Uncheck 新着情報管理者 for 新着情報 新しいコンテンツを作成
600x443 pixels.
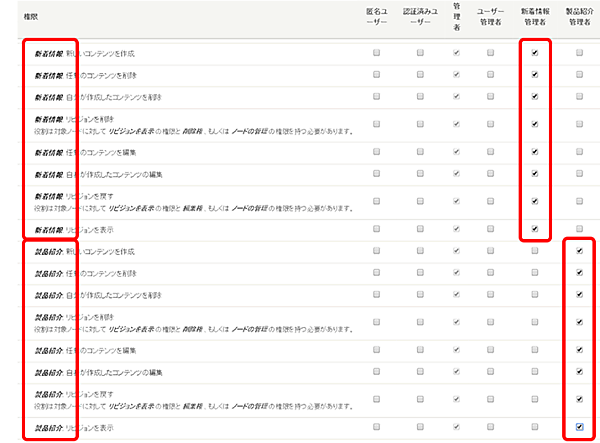536,51
